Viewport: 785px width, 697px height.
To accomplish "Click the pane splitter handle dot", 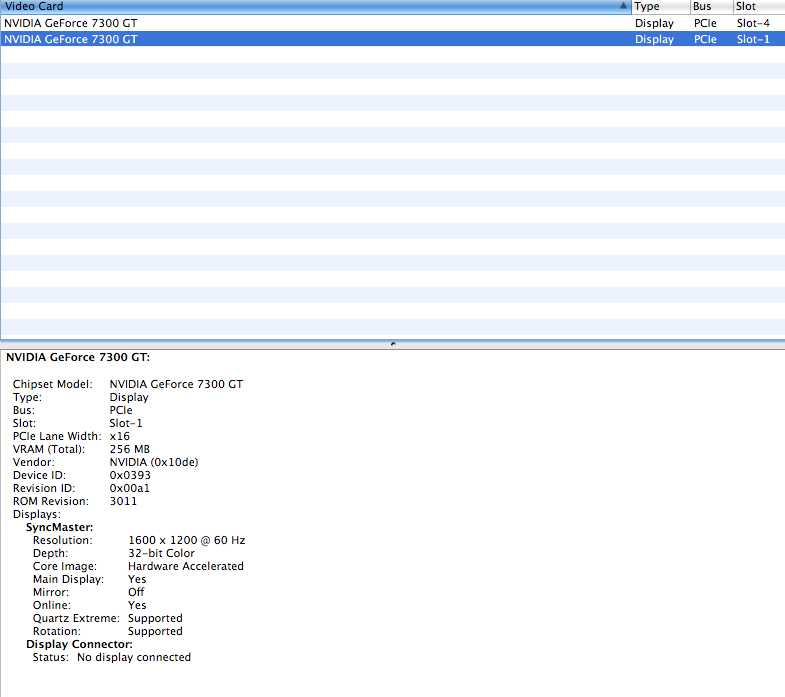I will 393,344.
